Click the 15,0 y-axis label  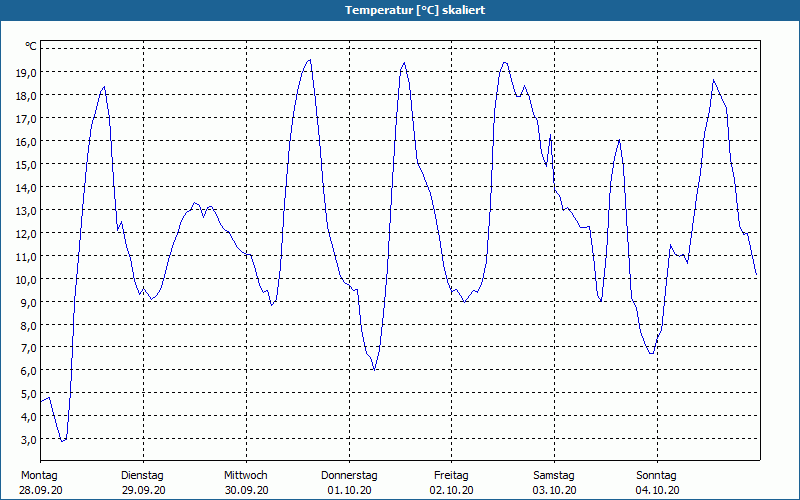pos(26,165)
